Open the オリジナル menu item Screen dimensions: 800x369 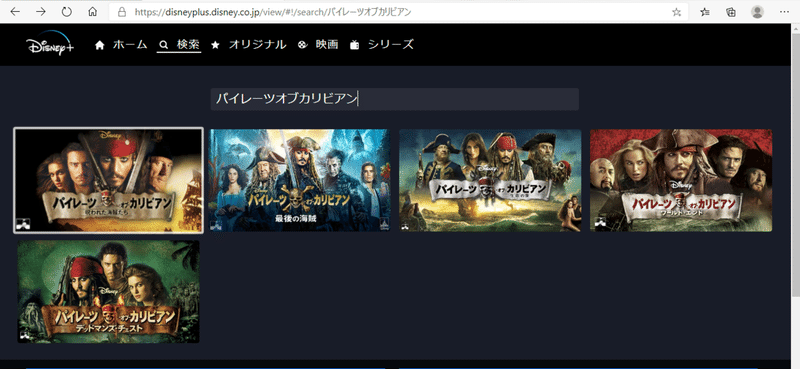[257, 45]
